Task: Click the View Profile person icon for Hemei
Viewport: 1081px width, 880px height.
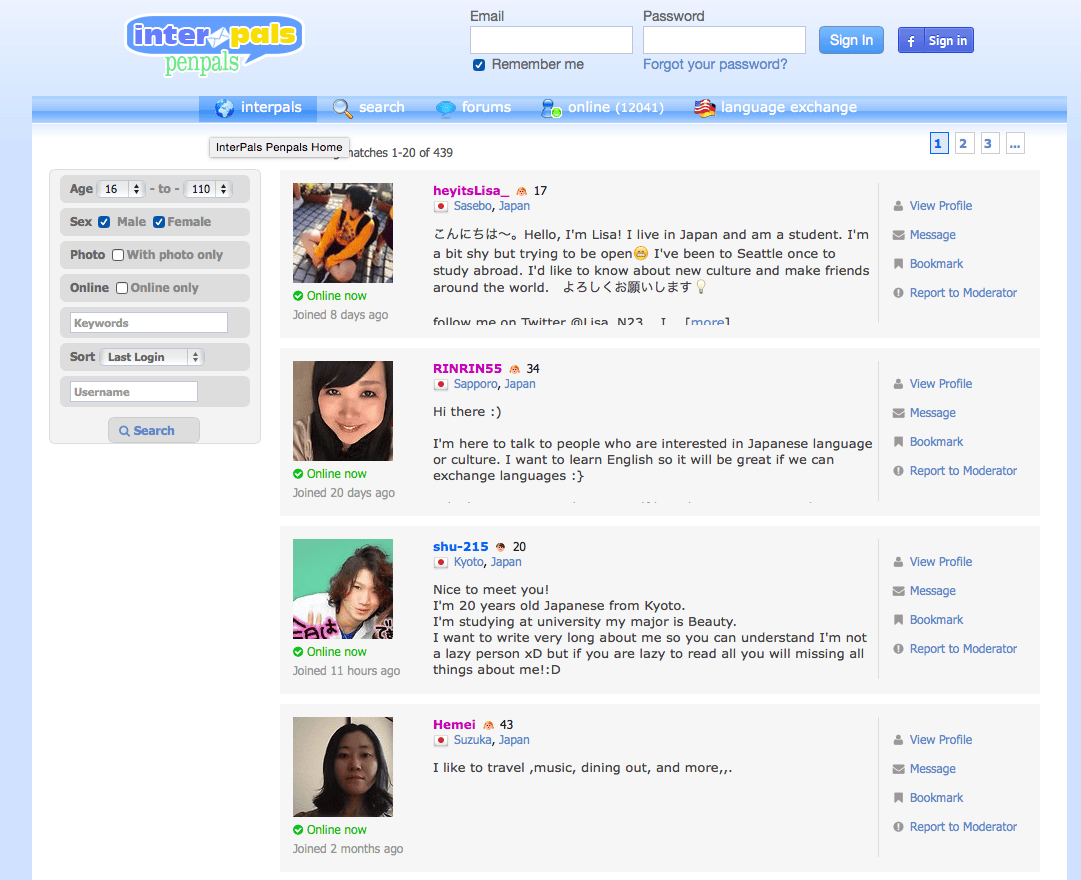Action: click(898, 740)
